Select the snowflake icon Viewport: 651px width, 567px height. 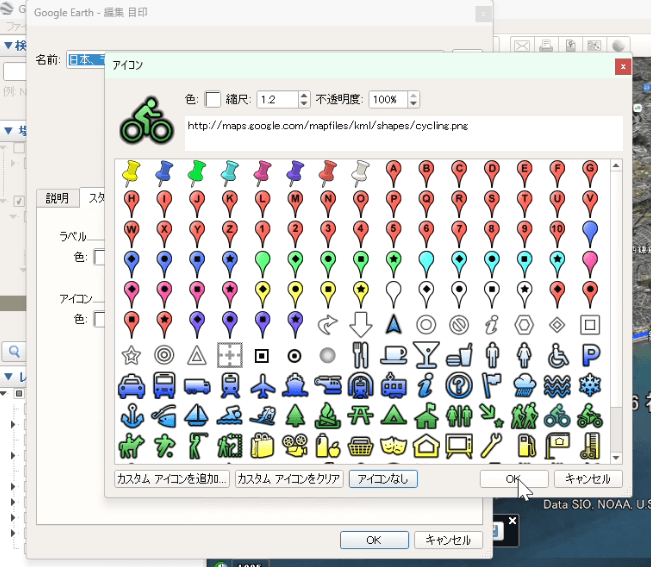pos(591,385)
